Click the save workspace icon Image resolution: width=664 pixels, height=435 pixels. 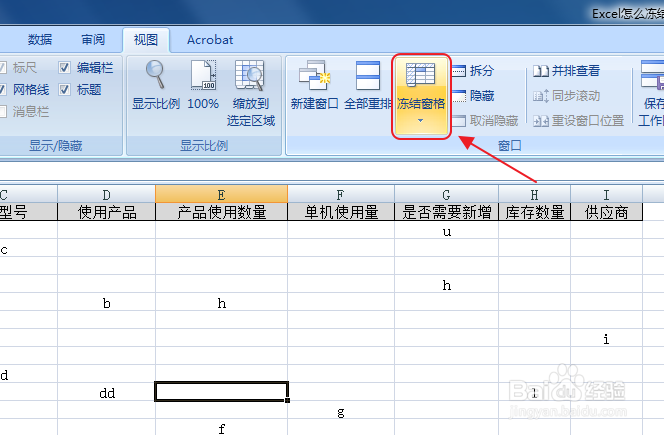click(x=652, y=75)
